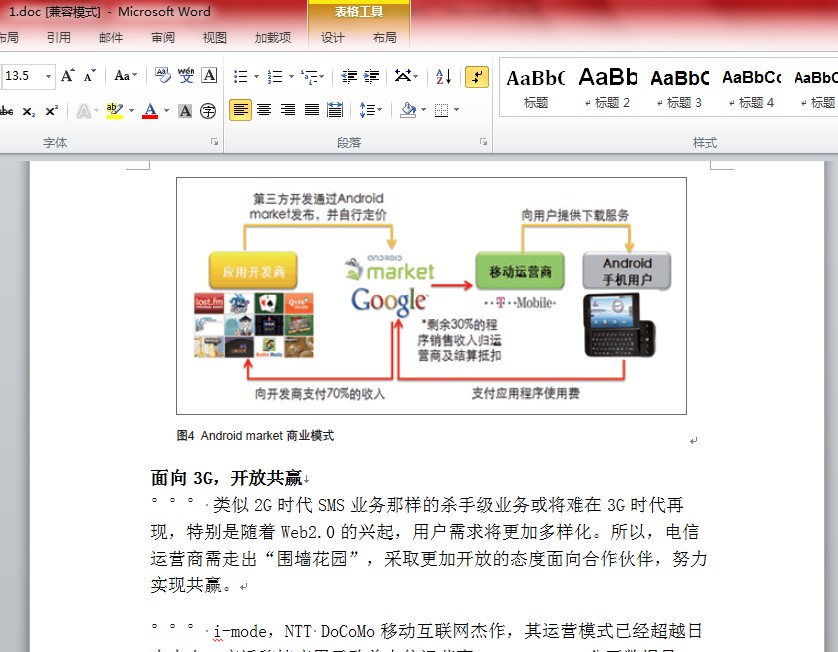Click the line spacing icon

pyautogui.click(x=368, y=110)
